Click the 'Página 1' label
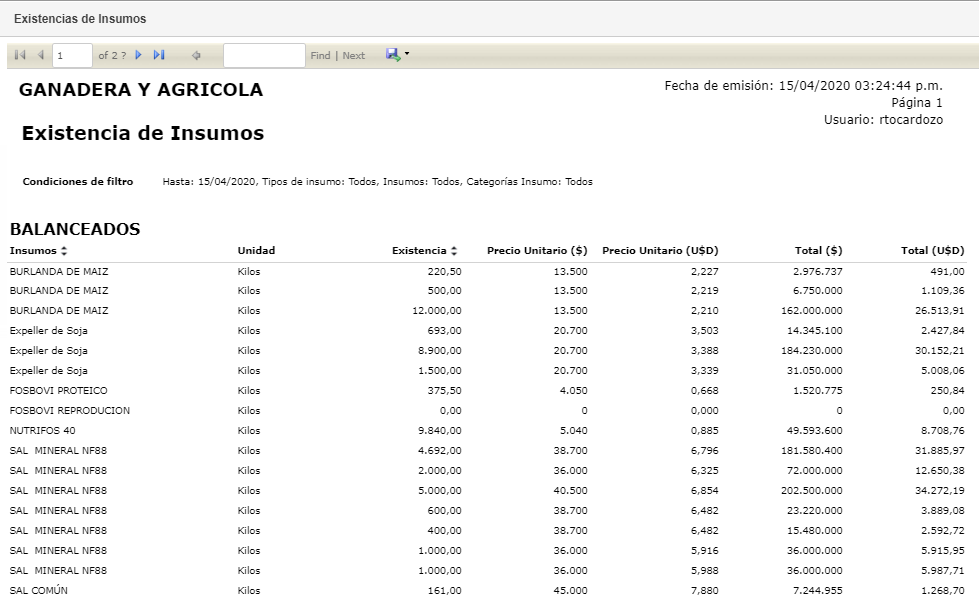The image size is (979, 601). (x=917, y=102)
